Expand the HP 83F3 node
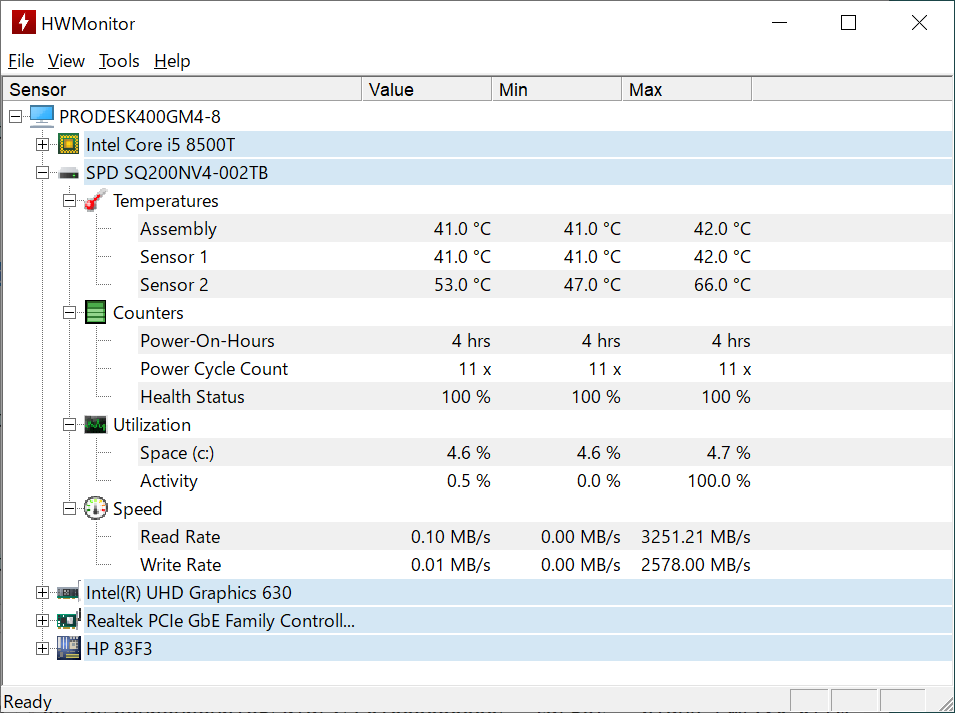The height and width of the screenshot is (713, 955). tap(42, 649)
